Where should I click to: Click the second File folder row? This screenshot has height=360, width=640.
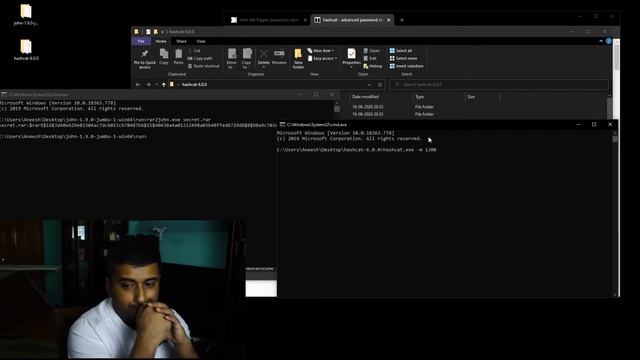click(424, 114)
